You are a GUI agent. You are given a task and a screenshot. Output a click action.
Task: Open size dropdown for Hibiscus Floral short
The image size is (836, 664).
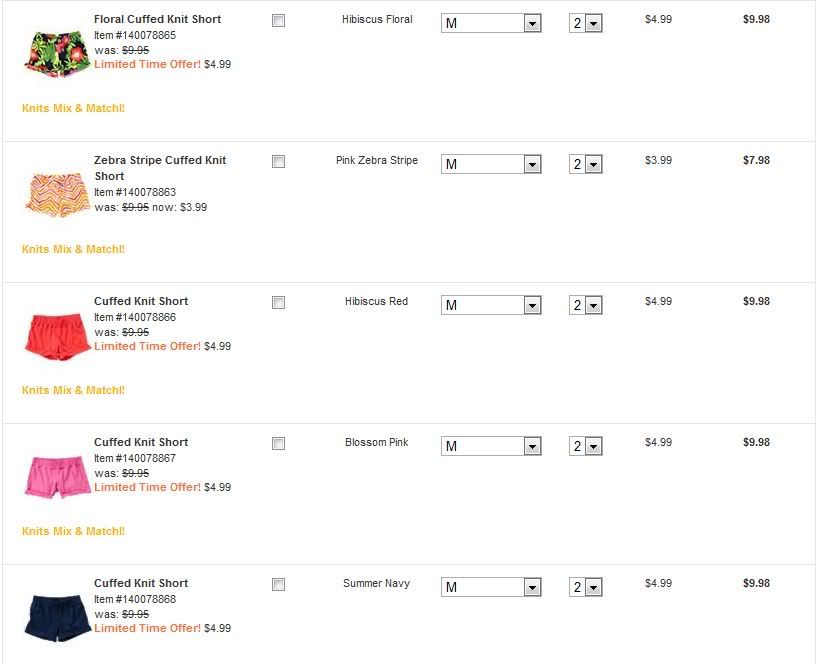(x=491, y=23)
